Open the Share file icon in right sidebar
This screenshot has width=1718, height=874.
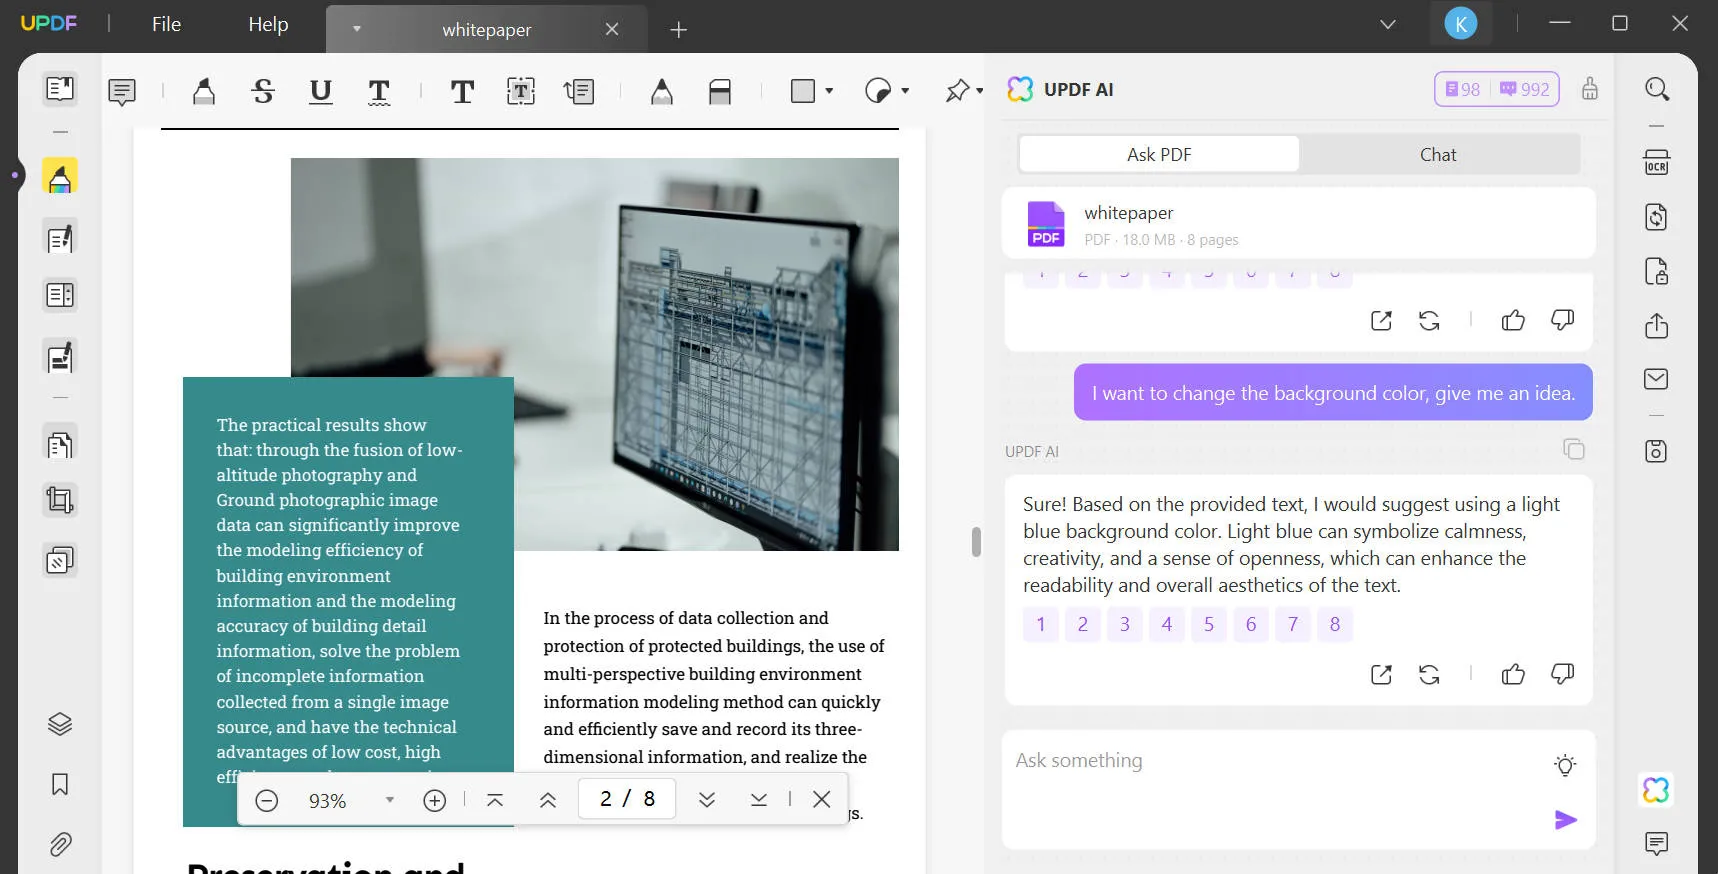tap(1657, 325)
